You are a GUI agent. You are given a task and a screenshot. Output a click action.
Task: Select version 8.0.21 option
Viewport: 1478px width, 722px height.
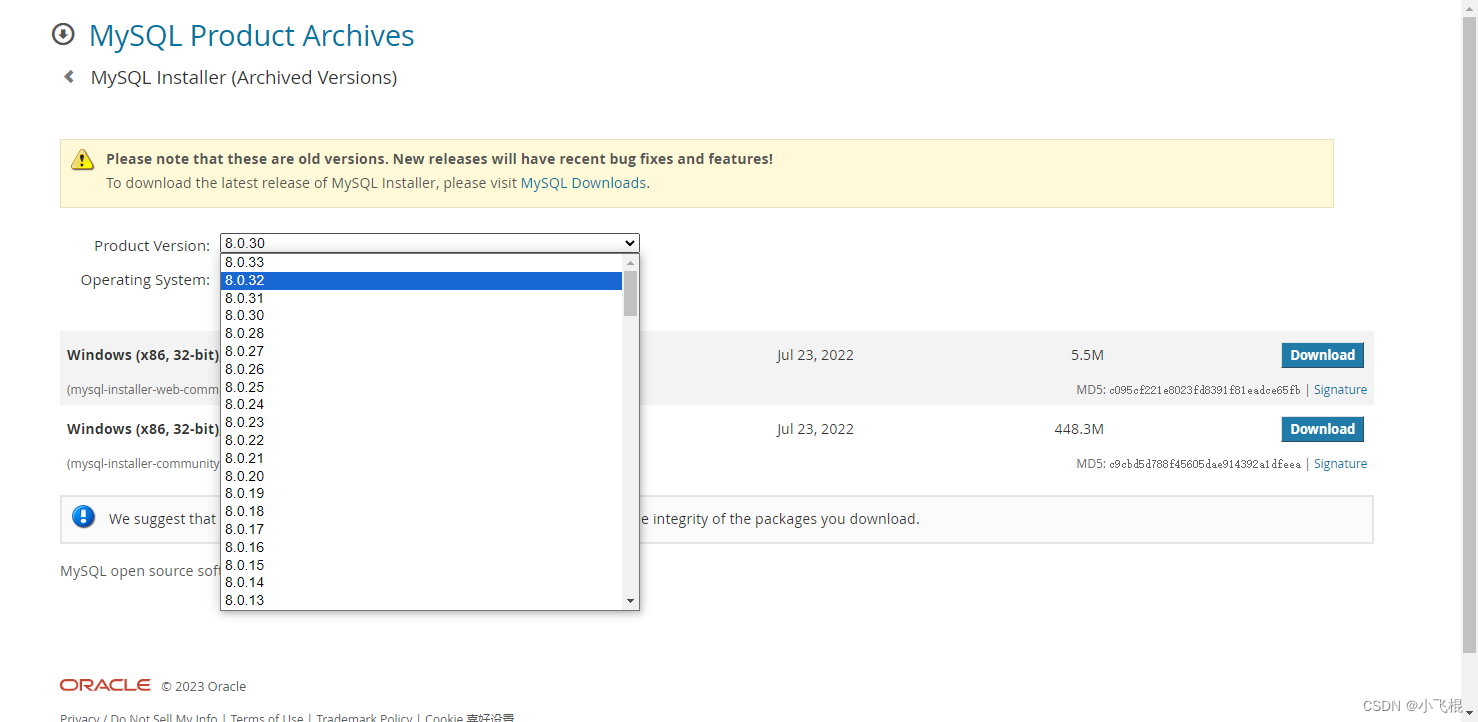[421, 458]
